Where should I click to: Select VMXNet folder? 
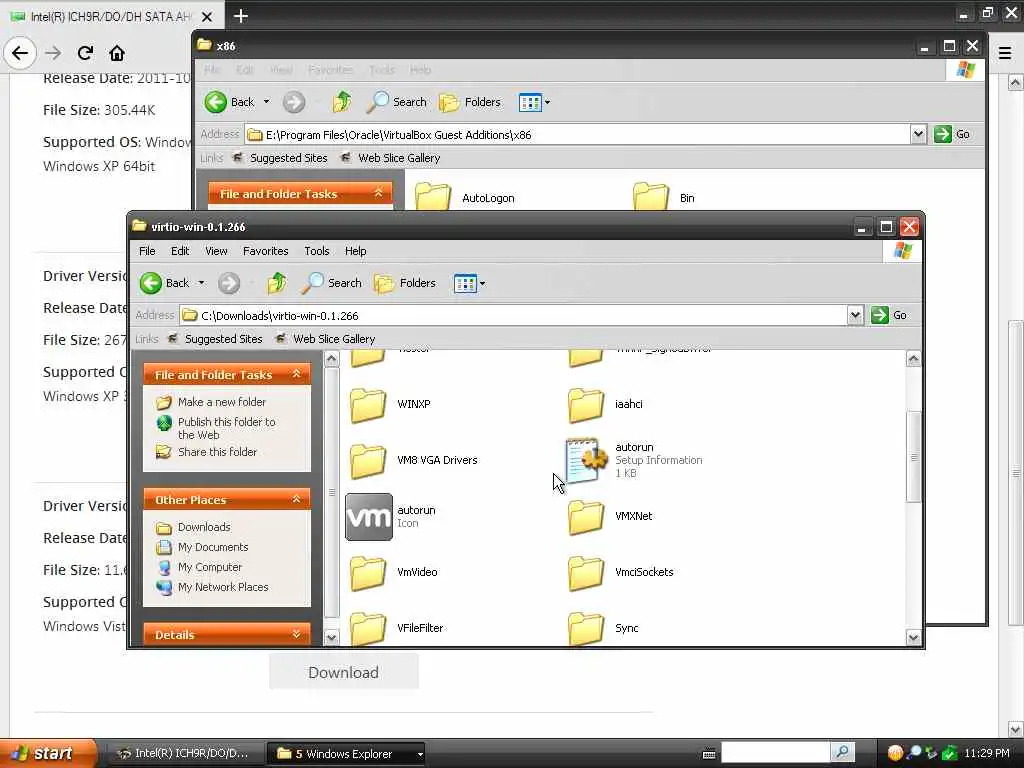point(609,517)
